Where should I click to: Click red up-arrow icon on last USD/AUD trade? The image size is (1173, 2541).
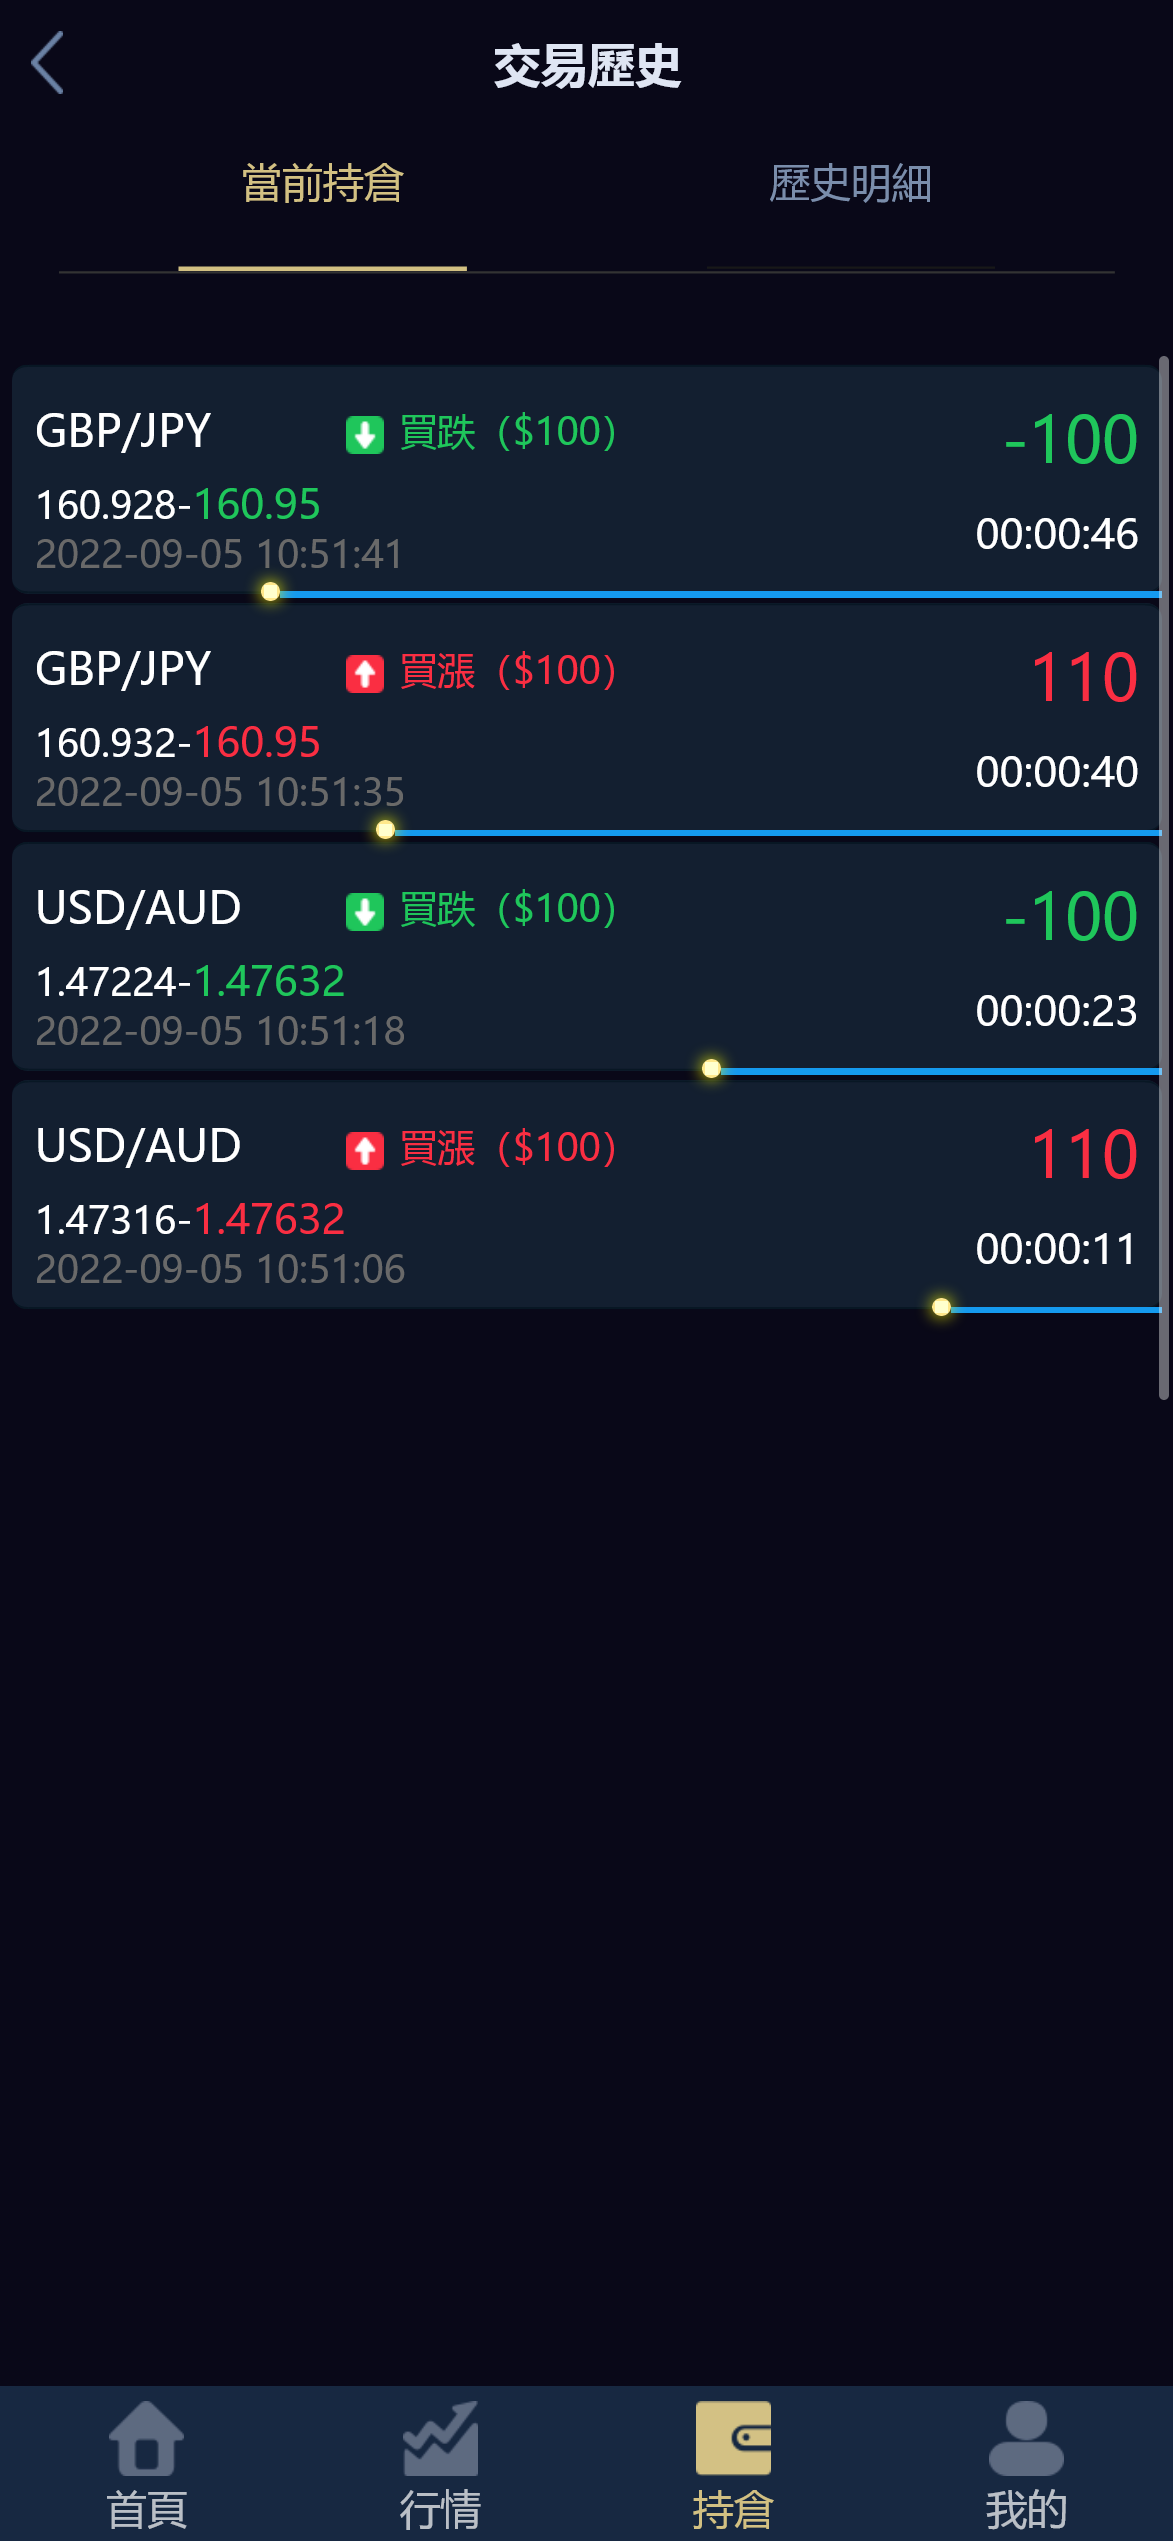point(365,1150)
